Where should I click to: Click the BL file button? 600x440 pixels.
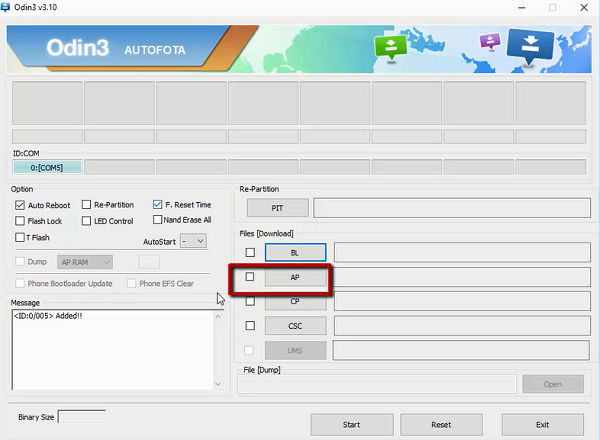295,253
